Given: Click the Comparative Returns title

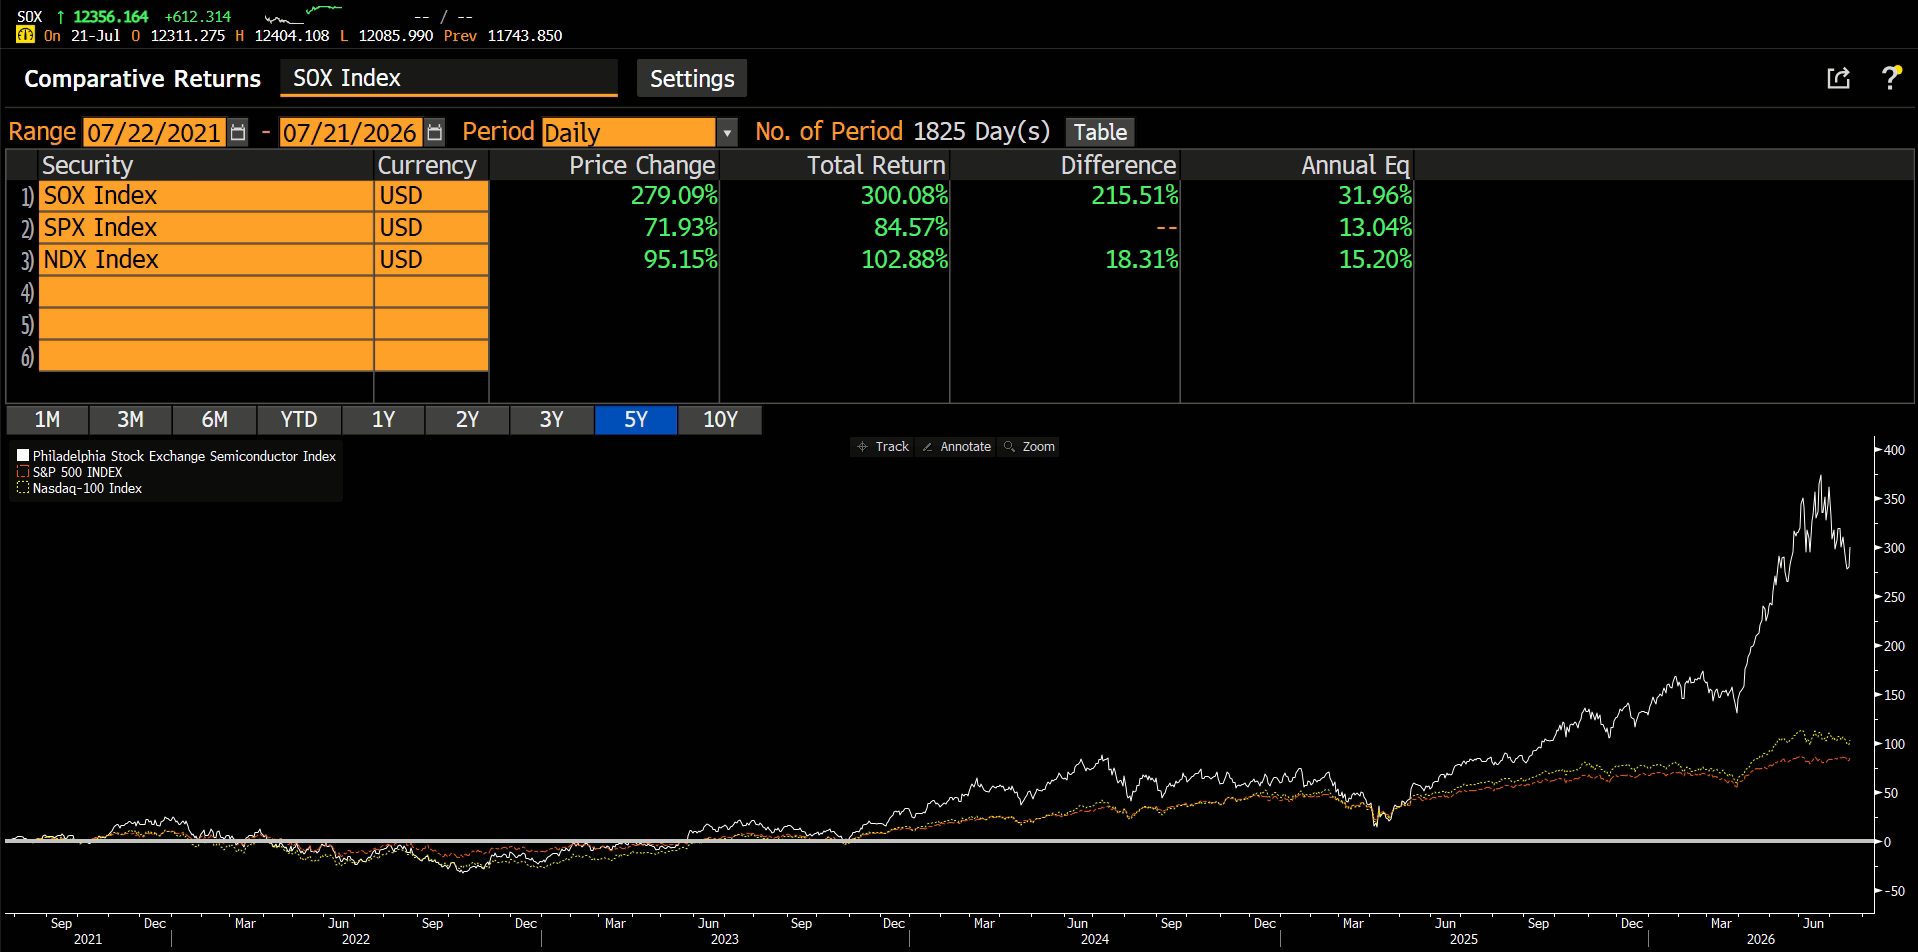Looking at the screenshot, I should tap(142, 79).
